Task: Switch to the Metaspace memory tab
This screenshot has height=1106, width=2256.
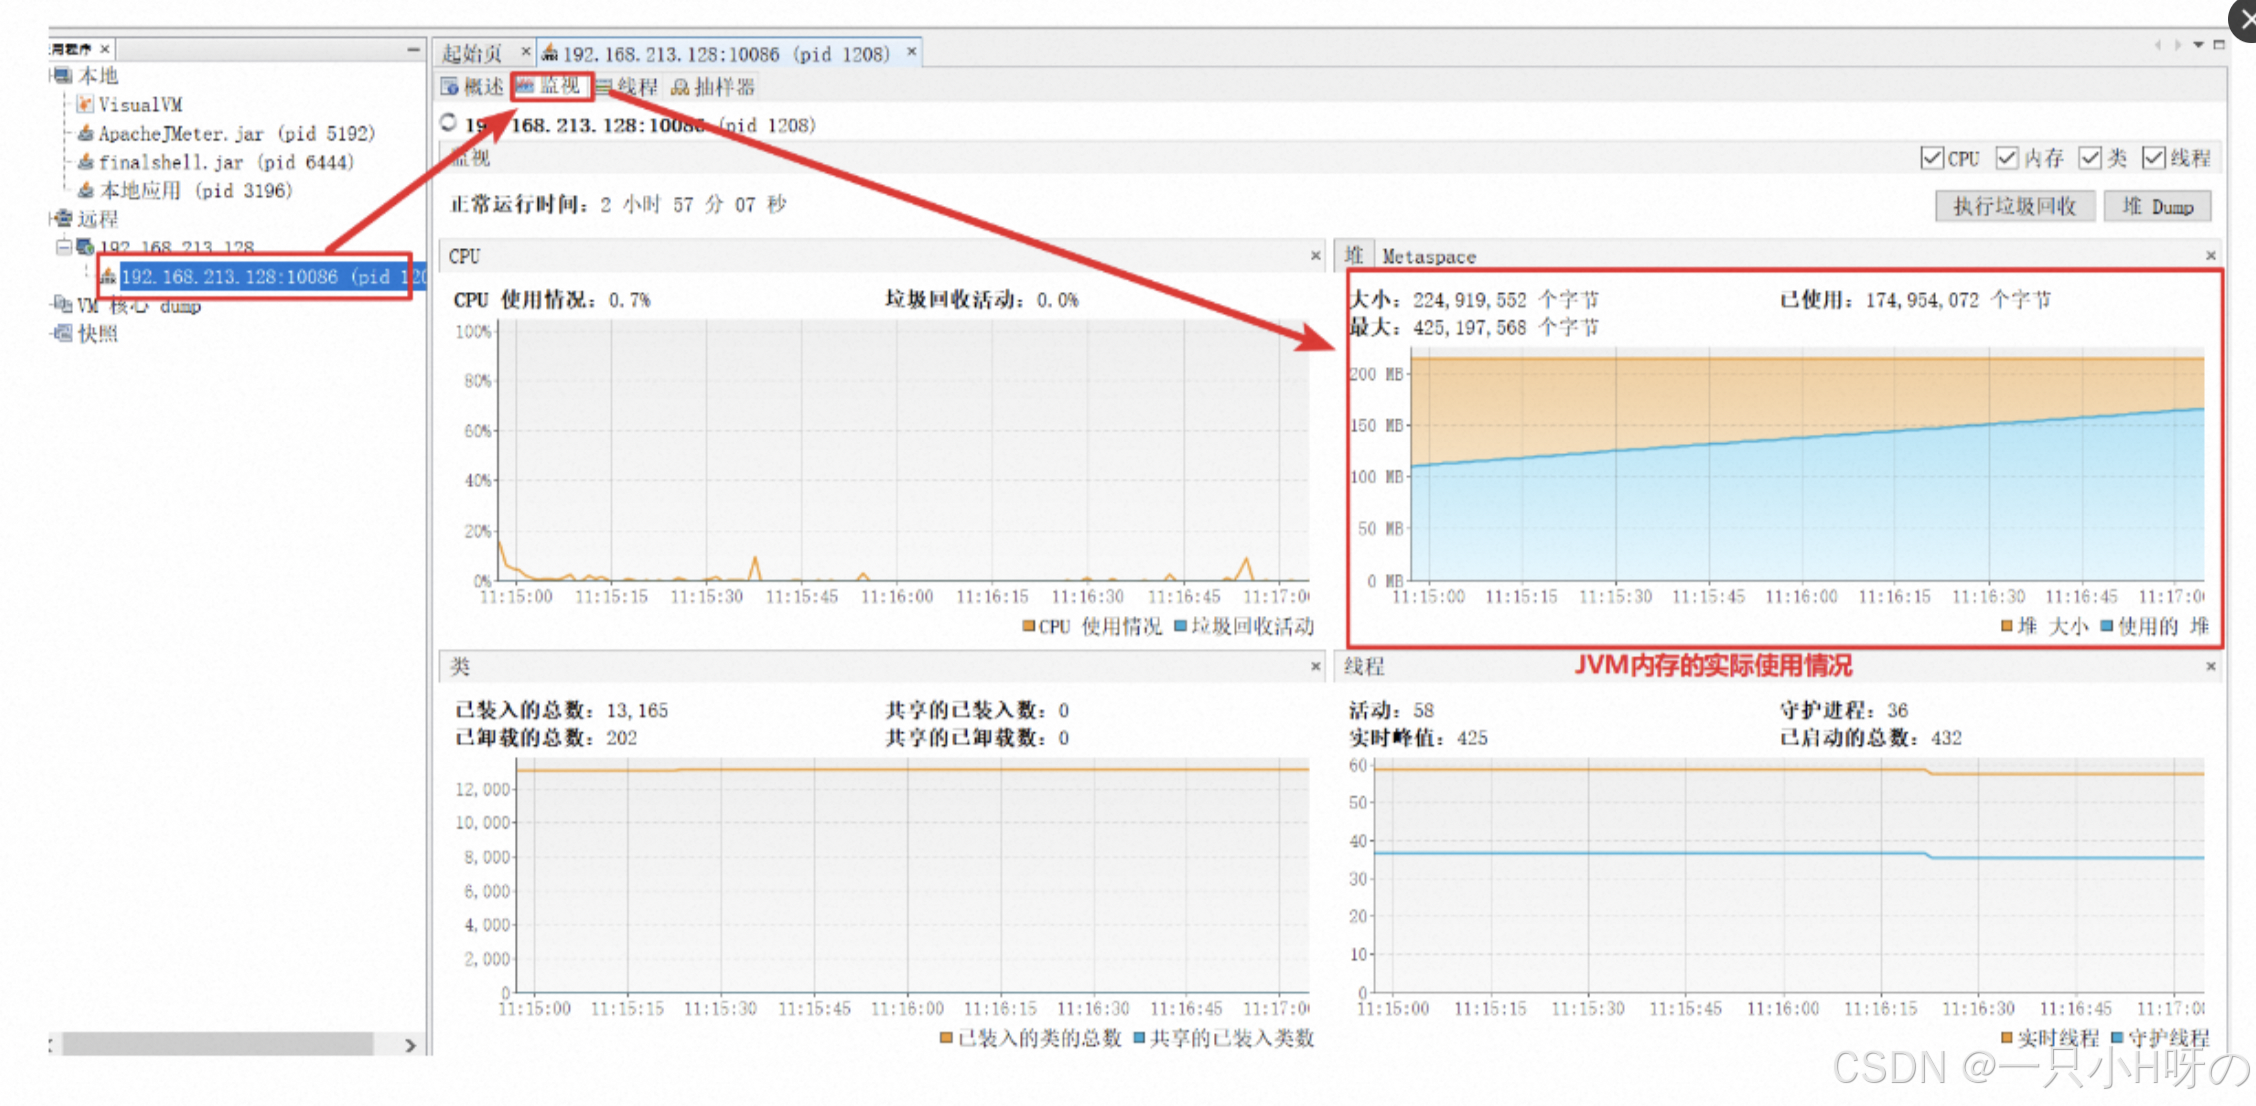Action: [x=1428, y=257]
